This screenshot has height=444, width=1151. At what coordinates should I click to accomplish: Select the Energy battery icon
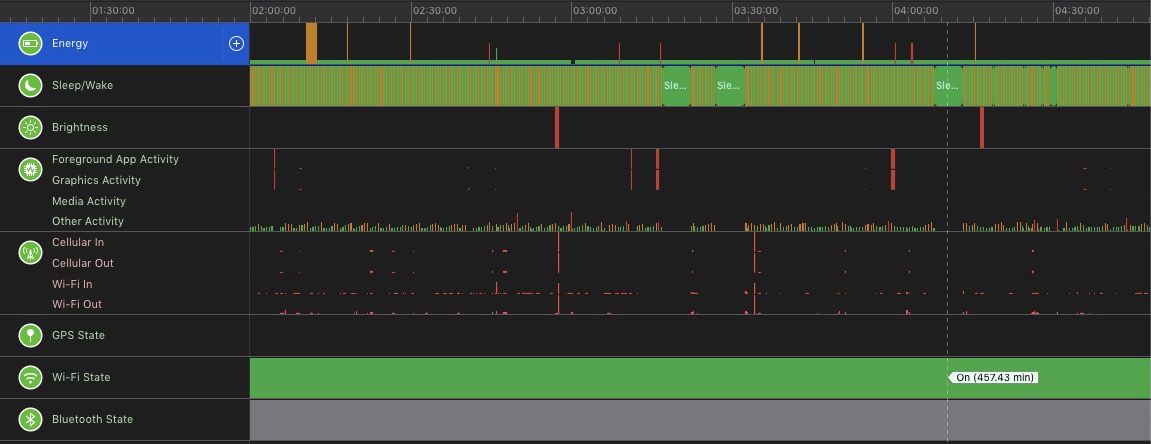coord(30,43)
